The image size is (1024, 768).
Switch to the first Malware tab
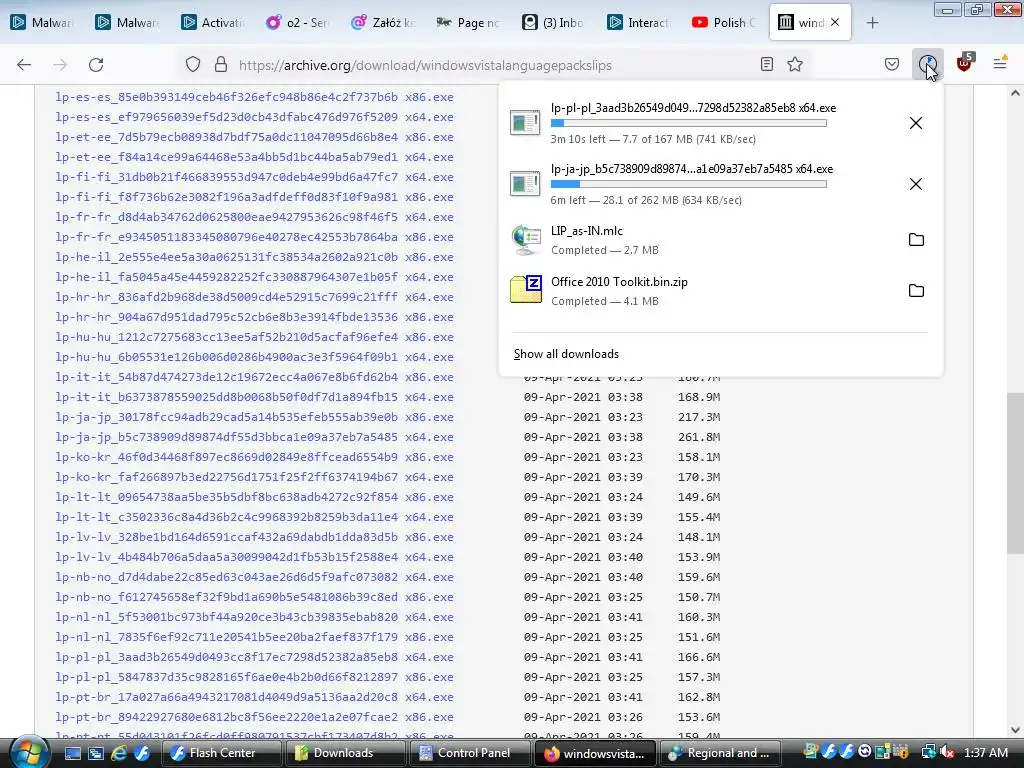[42, 23]
